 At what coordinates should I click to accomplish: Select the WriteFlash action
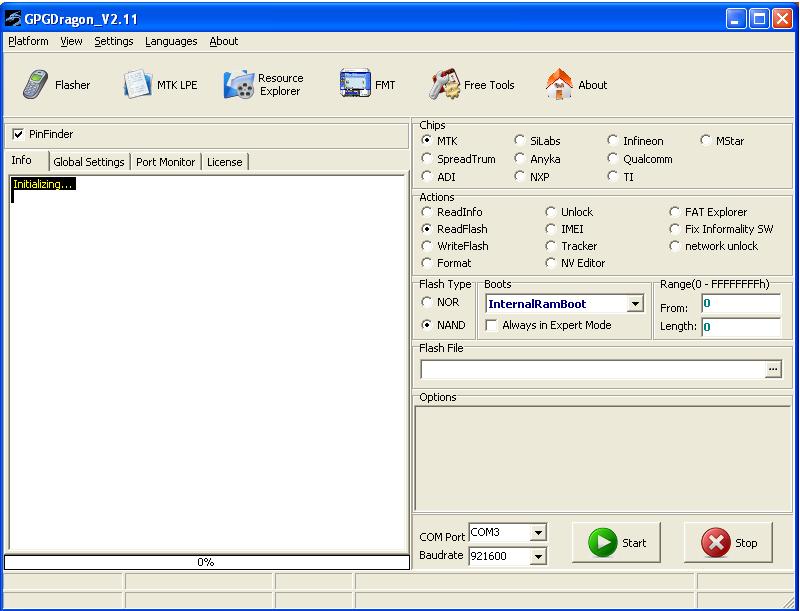pos(427,245)
